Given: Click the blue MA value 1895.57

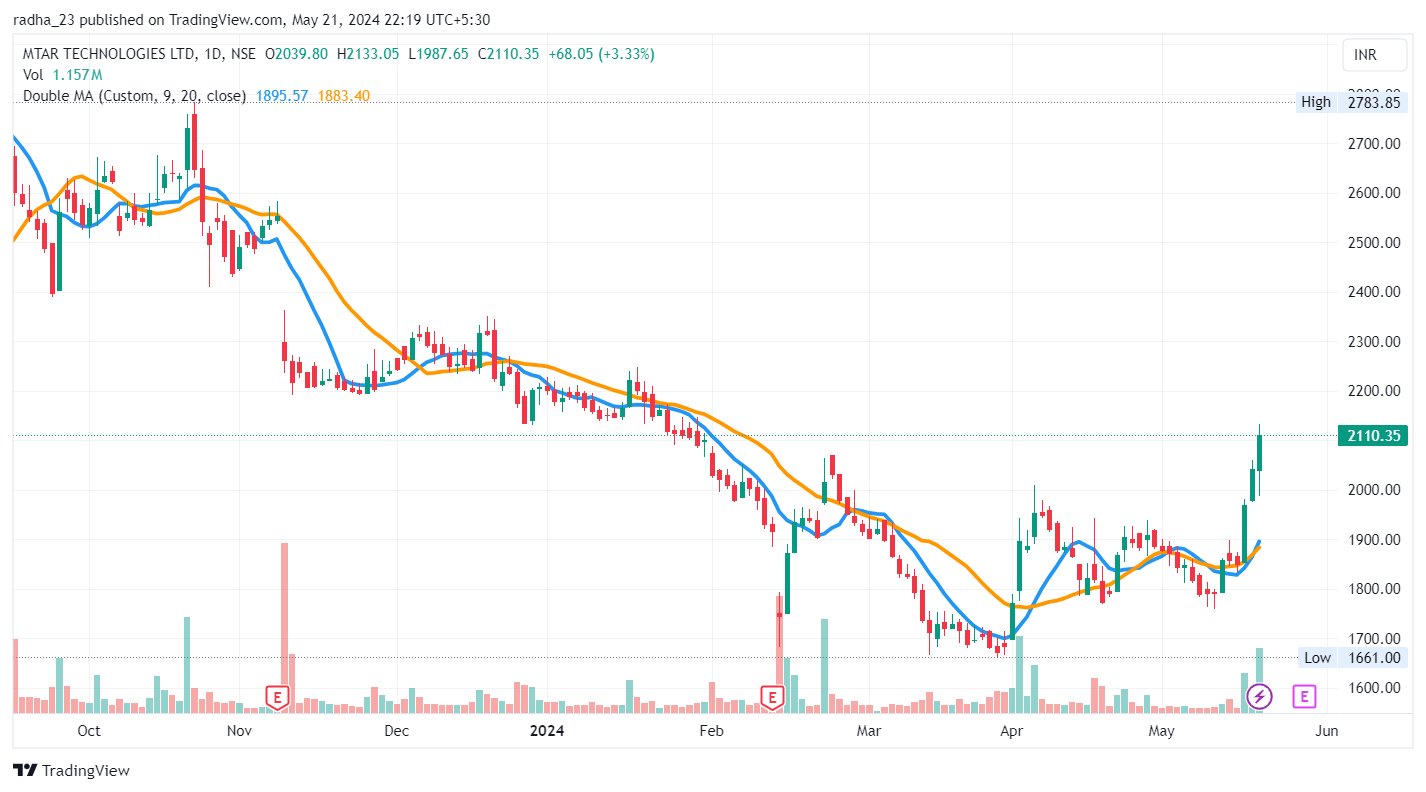Looking at the screenshot, I should click(x=282, y=96).
